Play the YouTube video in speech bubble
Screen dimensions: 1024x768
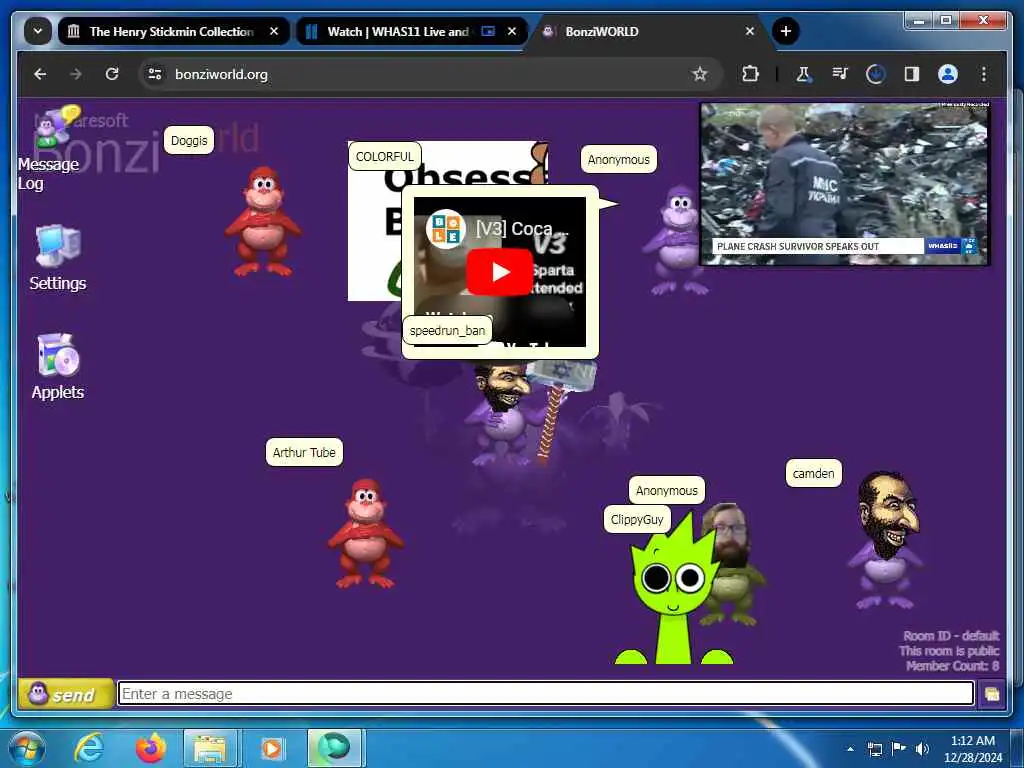tap(500, 272)
